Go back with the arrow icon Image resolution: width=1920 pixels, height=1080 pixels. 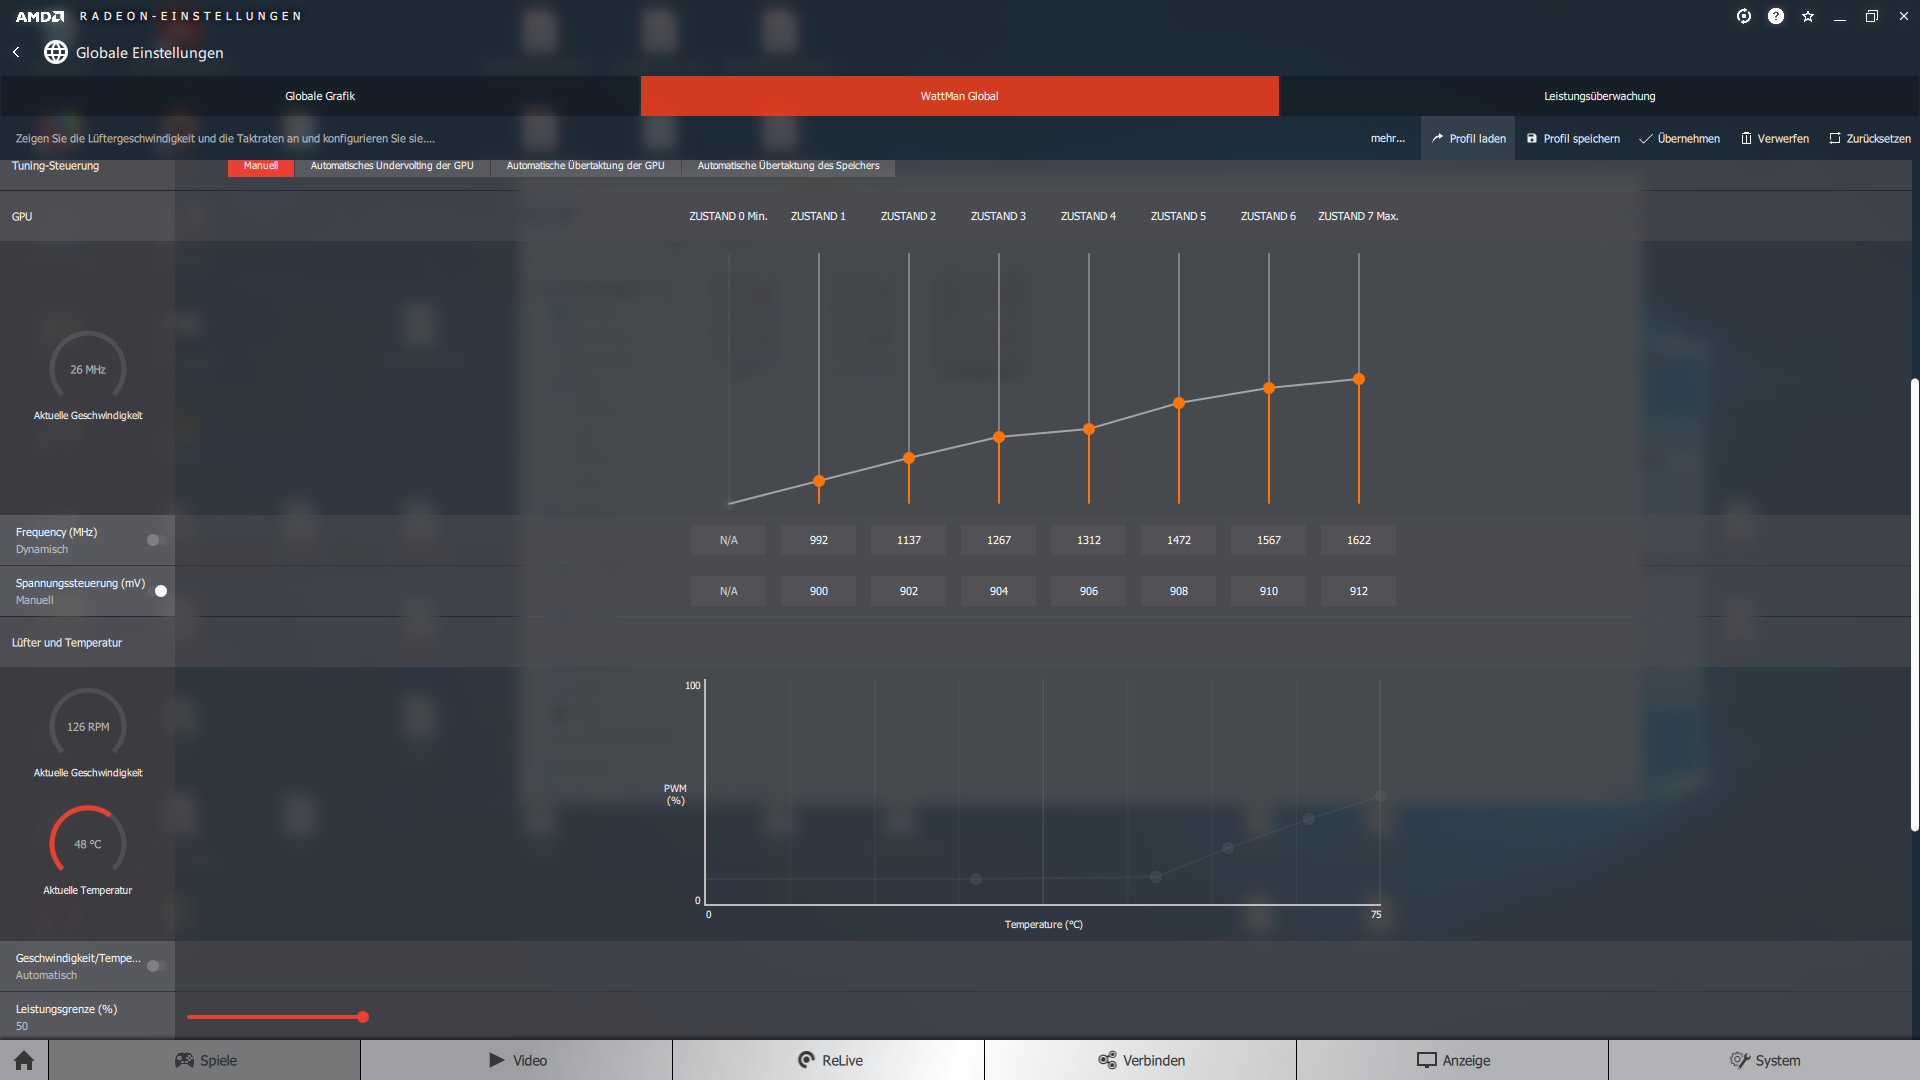tap(16, 52)
